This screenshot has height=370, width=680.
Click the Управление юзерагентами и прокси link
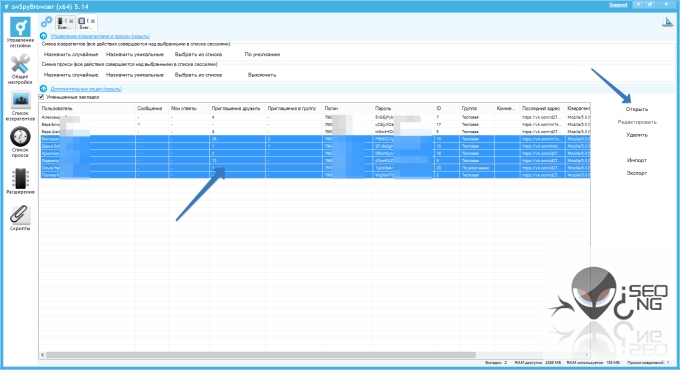[100, 36]
